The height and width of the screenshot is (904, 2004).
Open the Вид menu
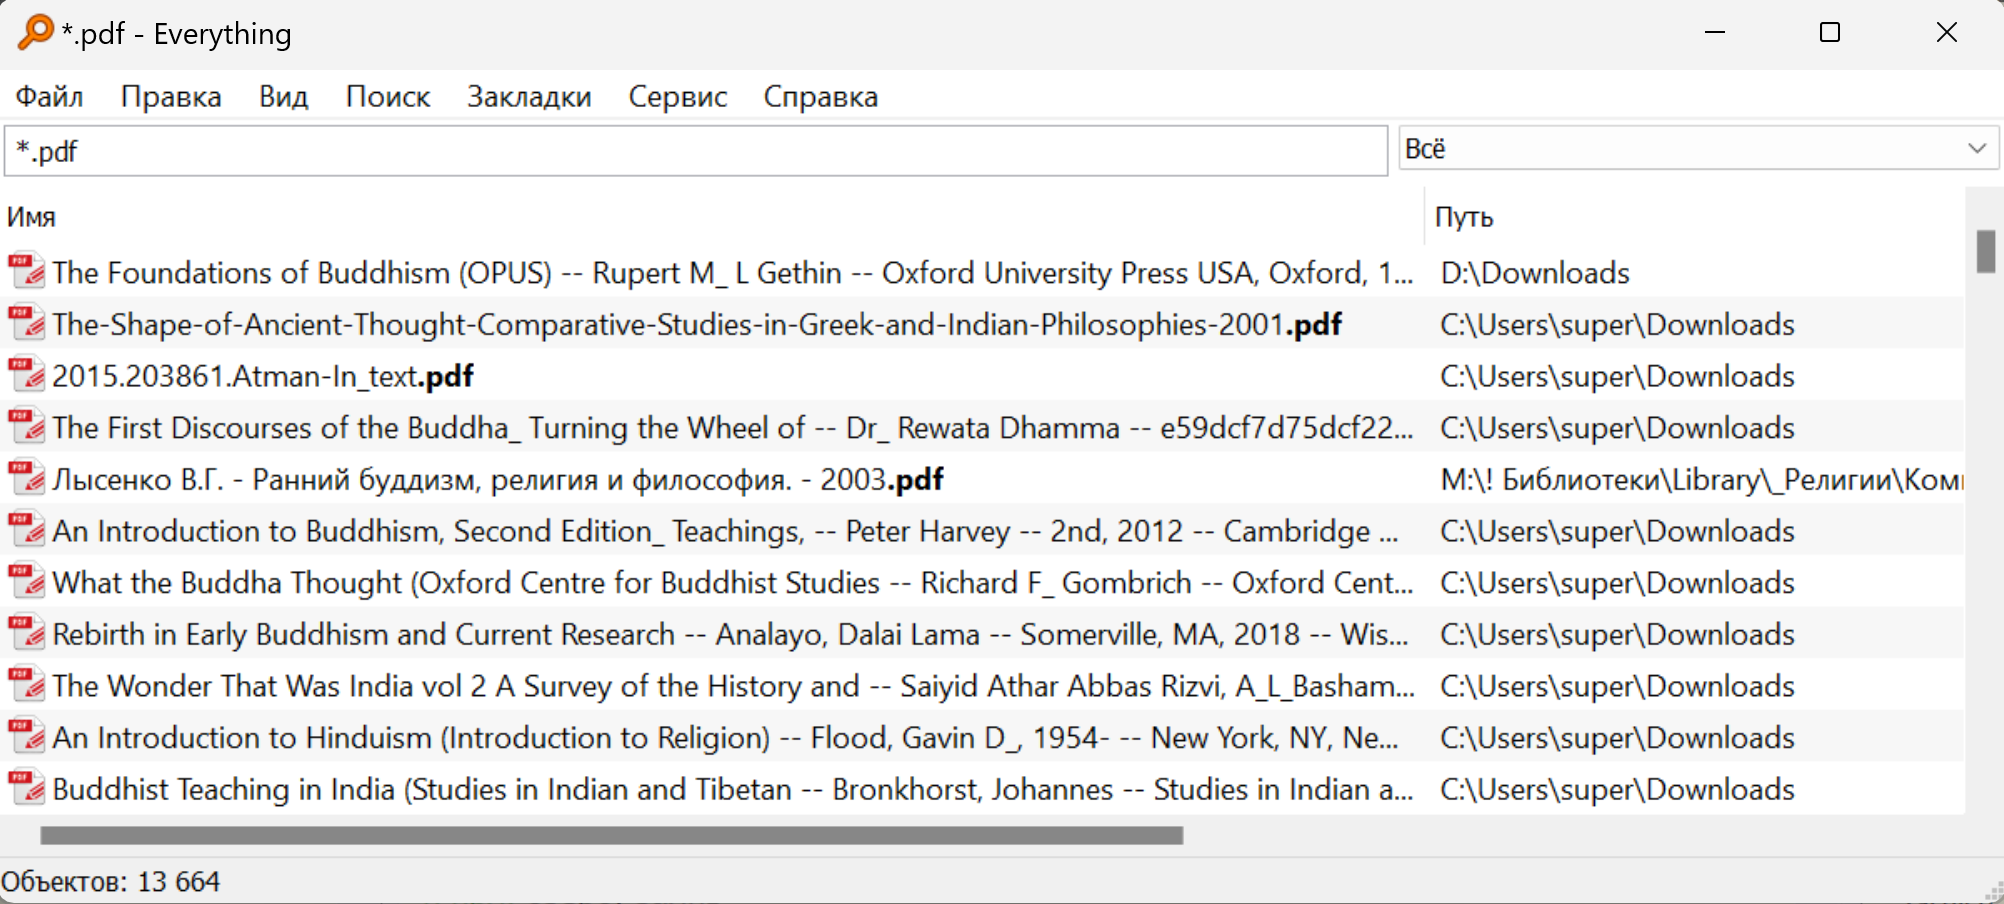283,97
